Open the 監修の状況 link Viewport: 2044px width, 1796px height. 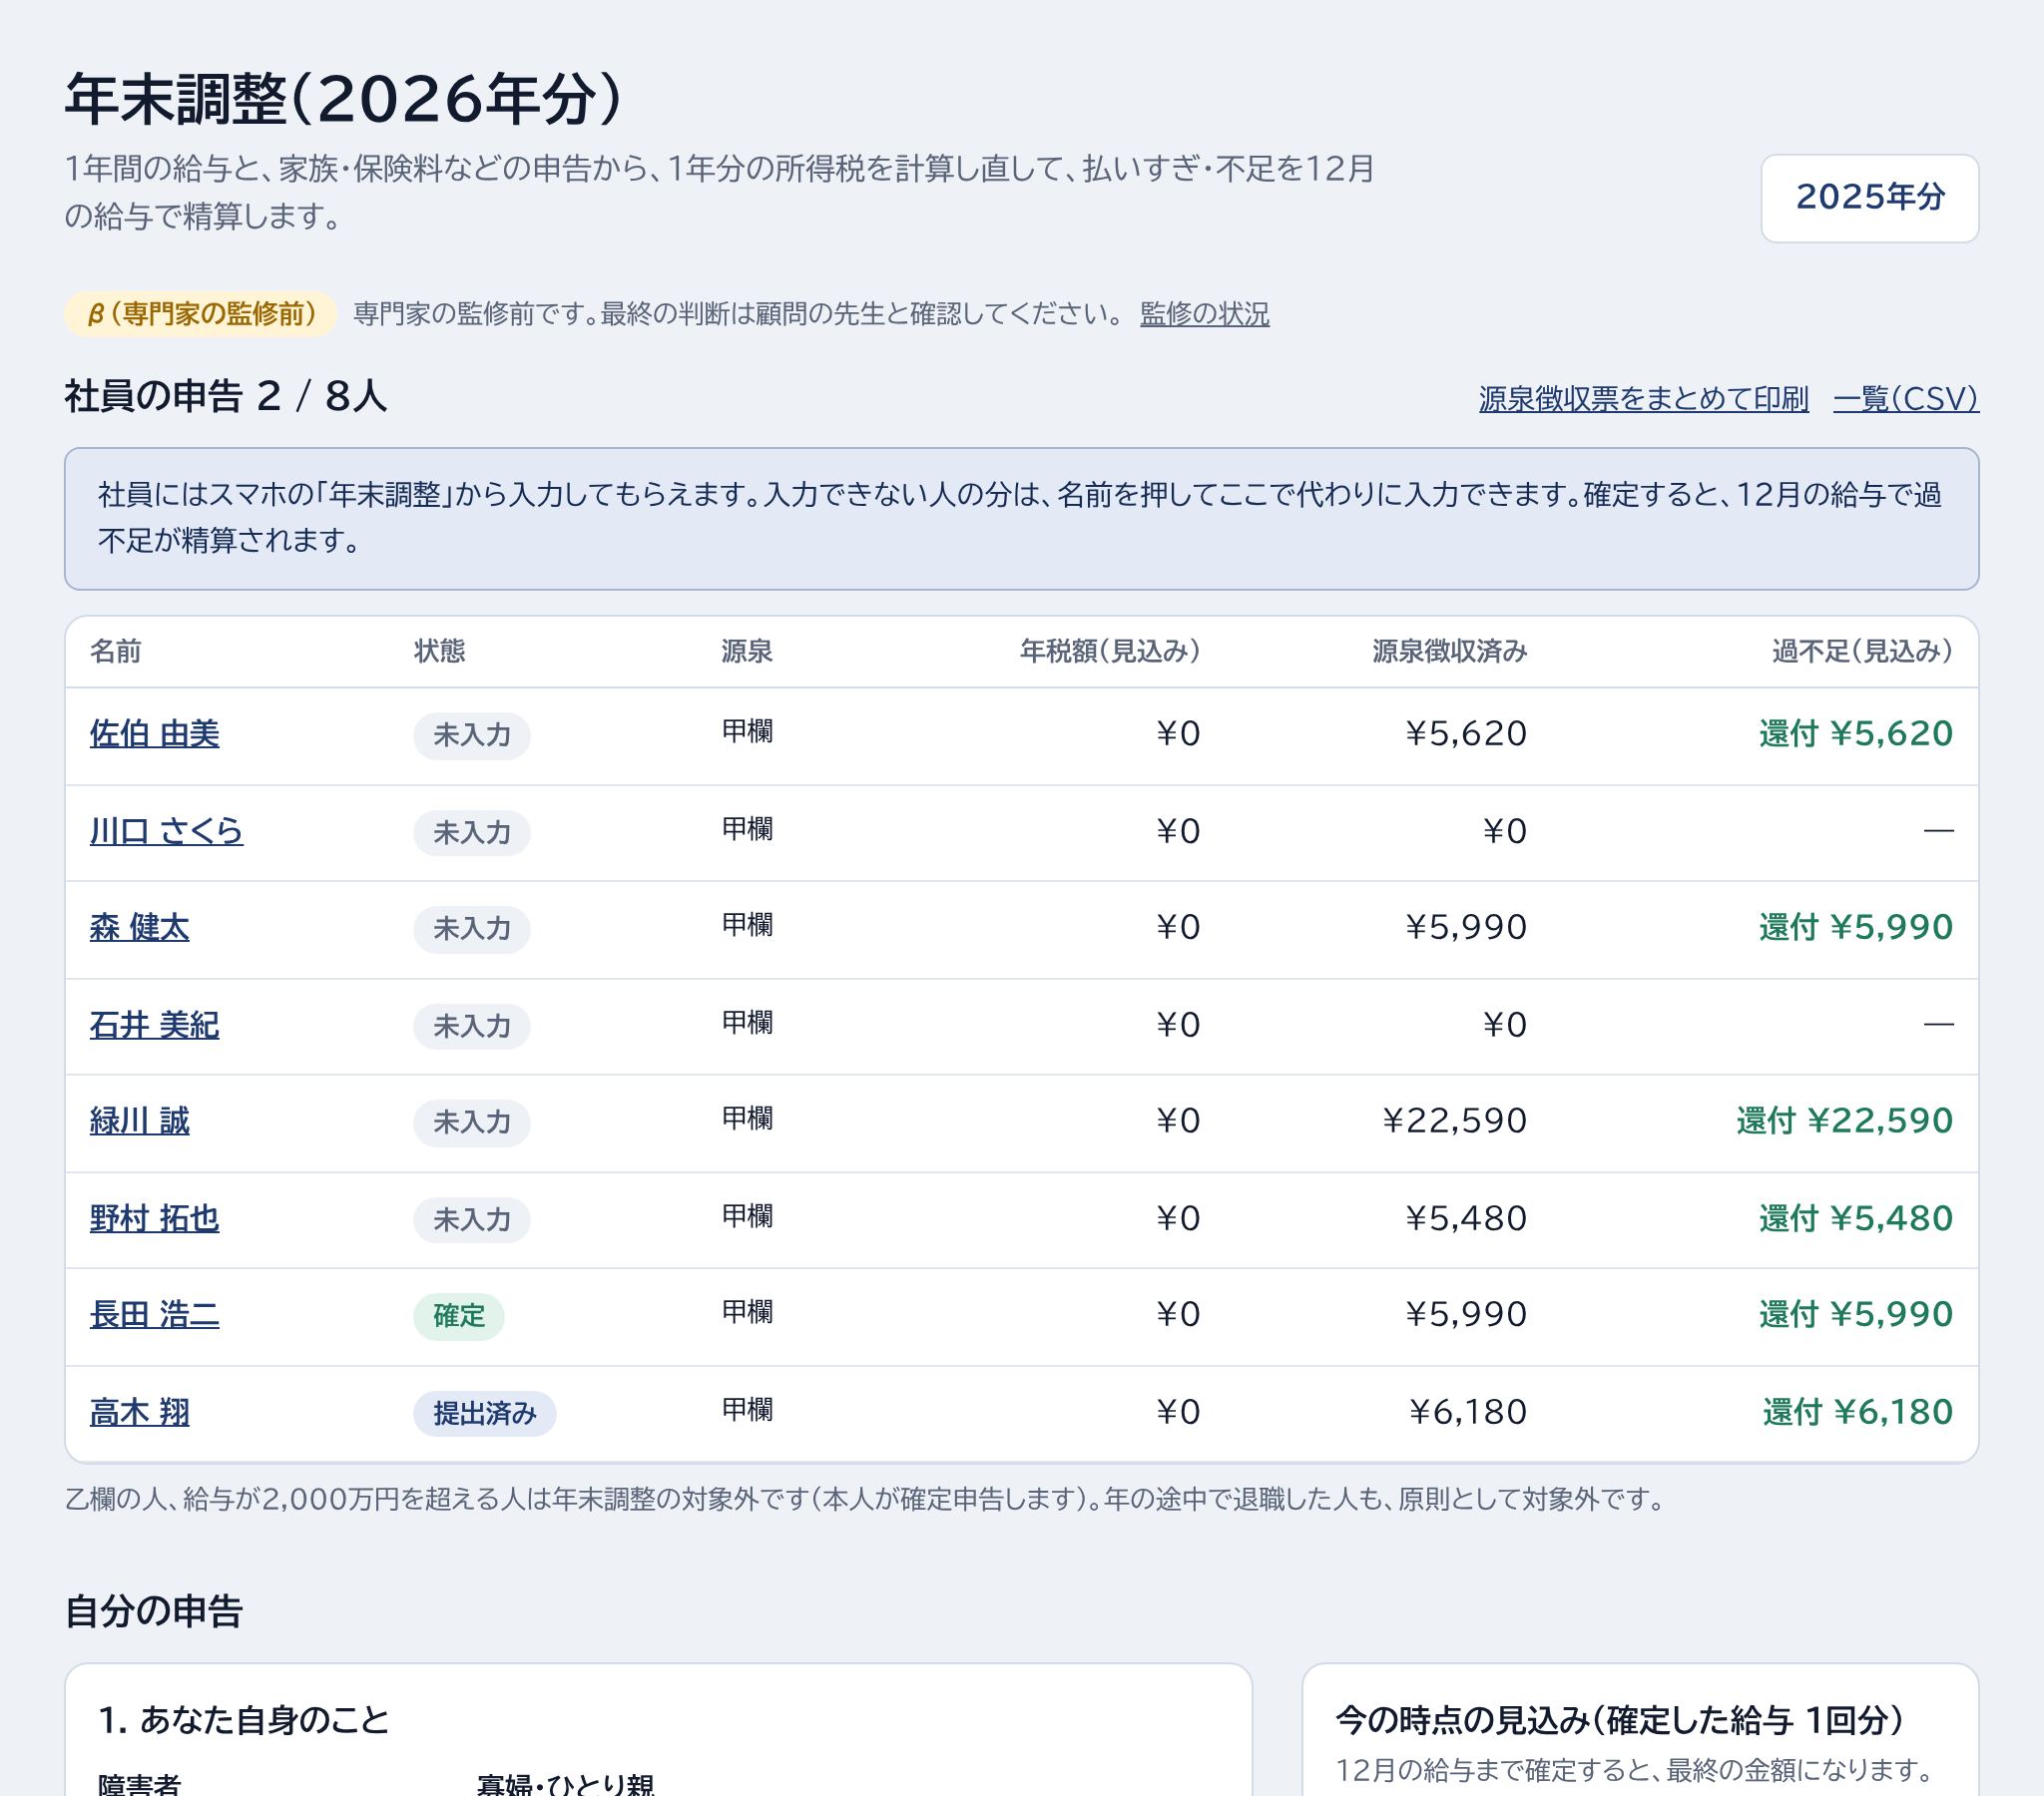(1204, 314)
